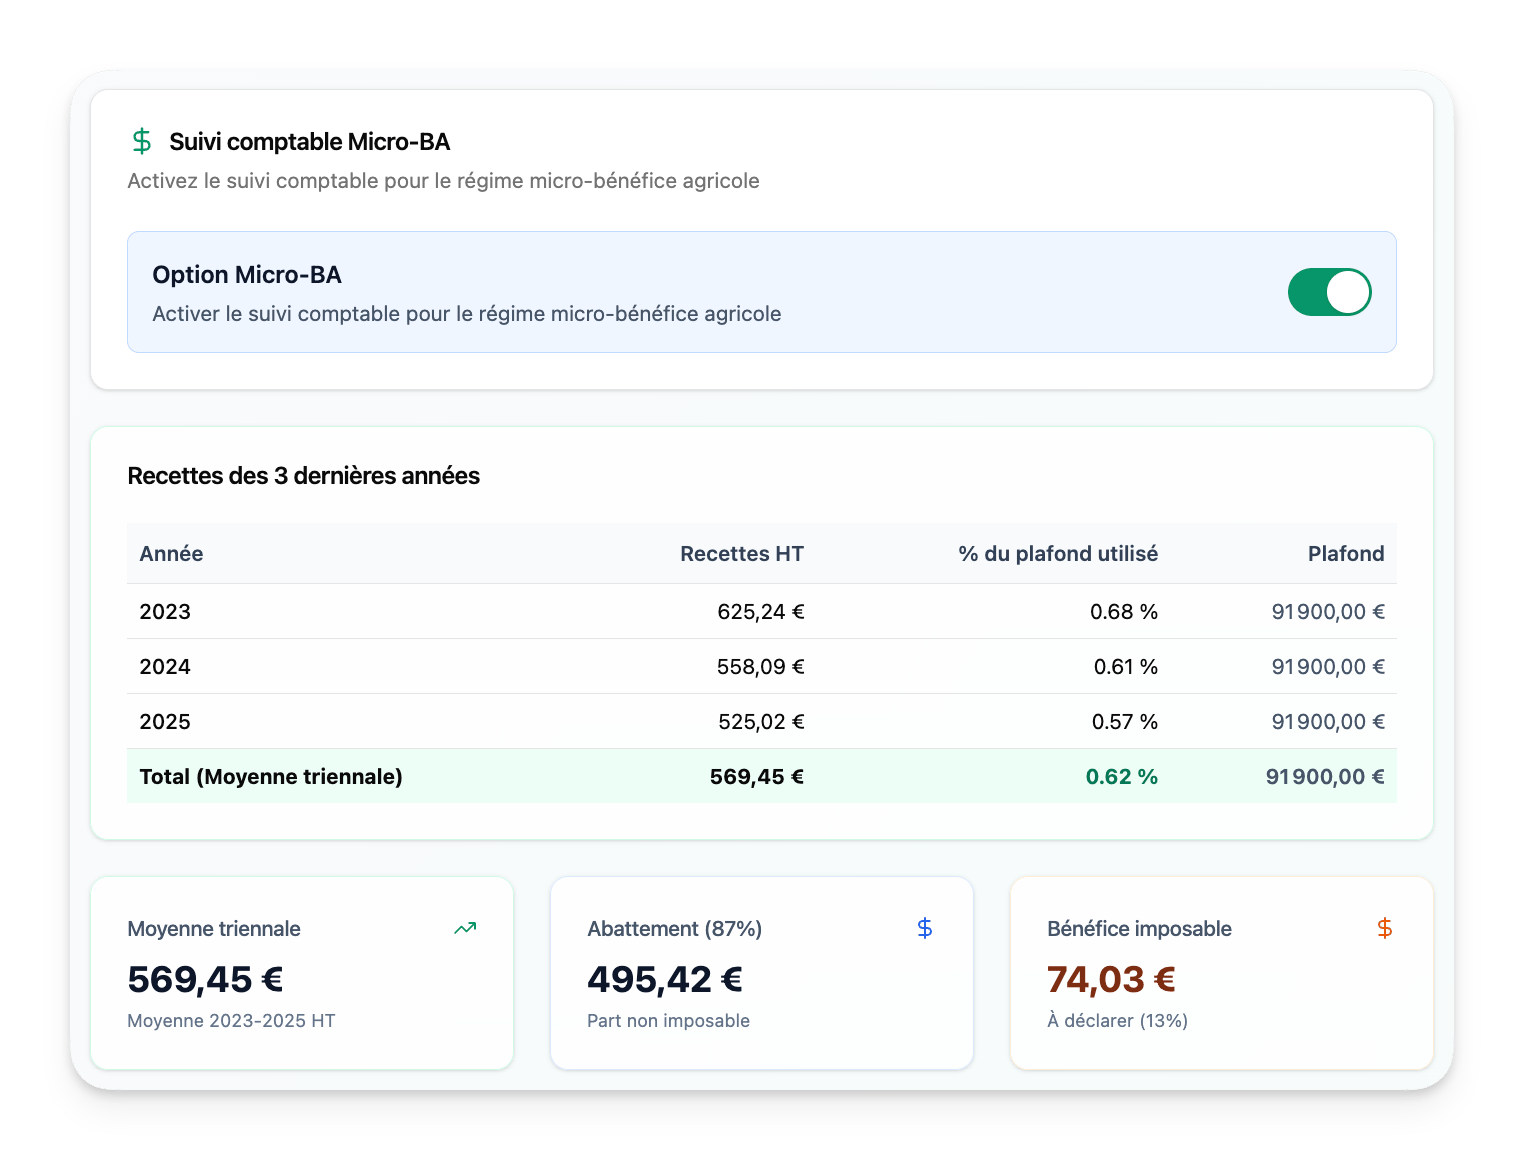
Task: Click the Plafond column header
Action: point(1345,554)
